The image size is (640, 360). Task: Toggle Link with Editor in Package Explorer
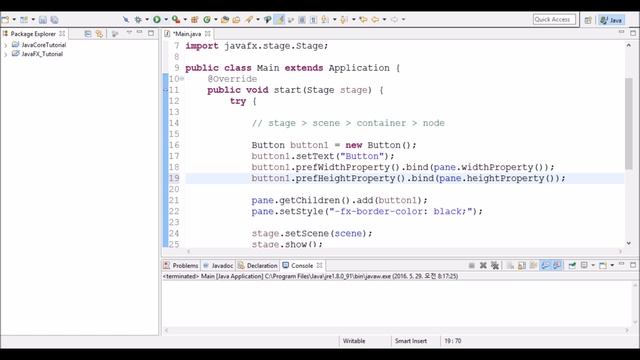click(x=99, y=34)
